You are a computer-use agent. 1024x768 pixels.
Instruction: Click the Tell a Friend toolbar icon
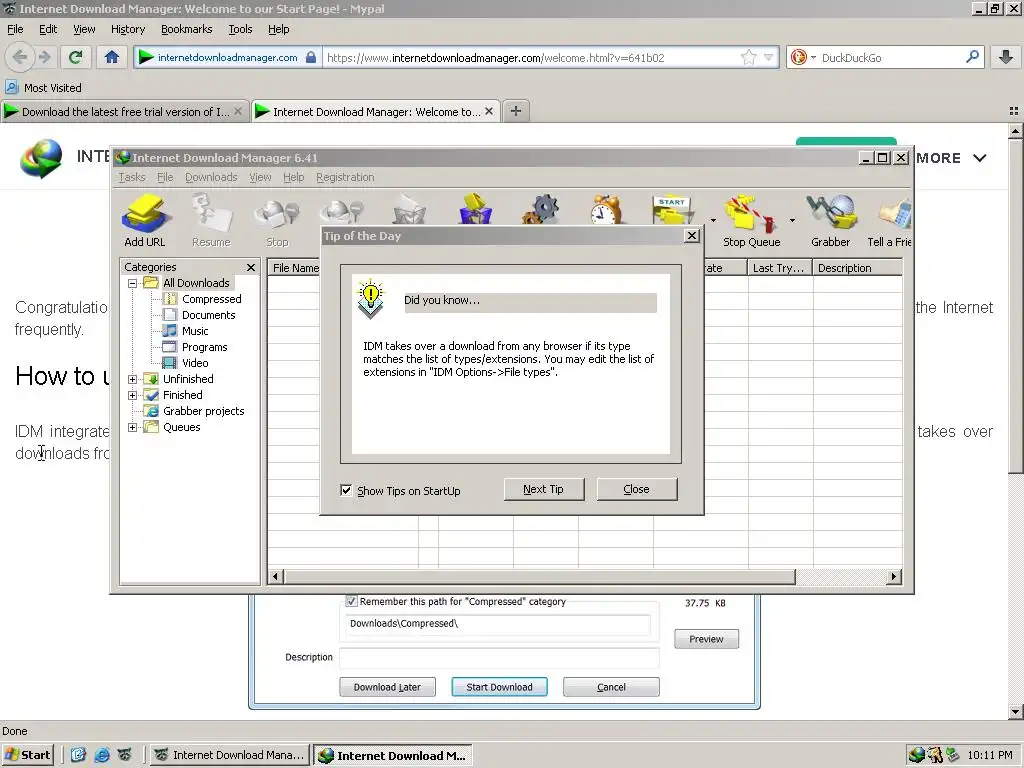(x=889, y=221)
